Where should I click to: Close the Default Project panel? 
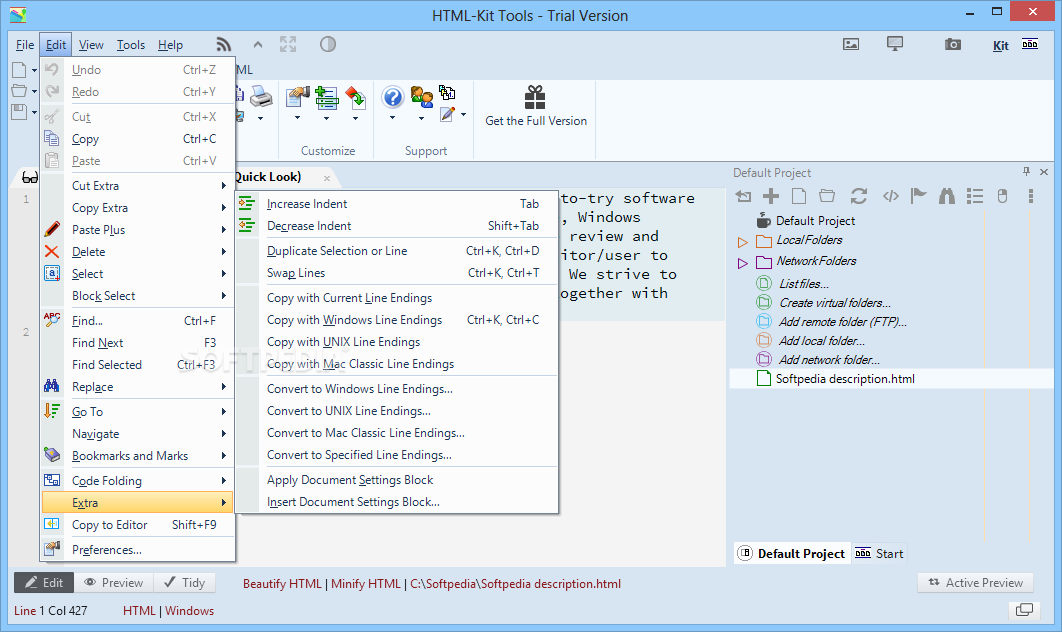(1044, 172)
